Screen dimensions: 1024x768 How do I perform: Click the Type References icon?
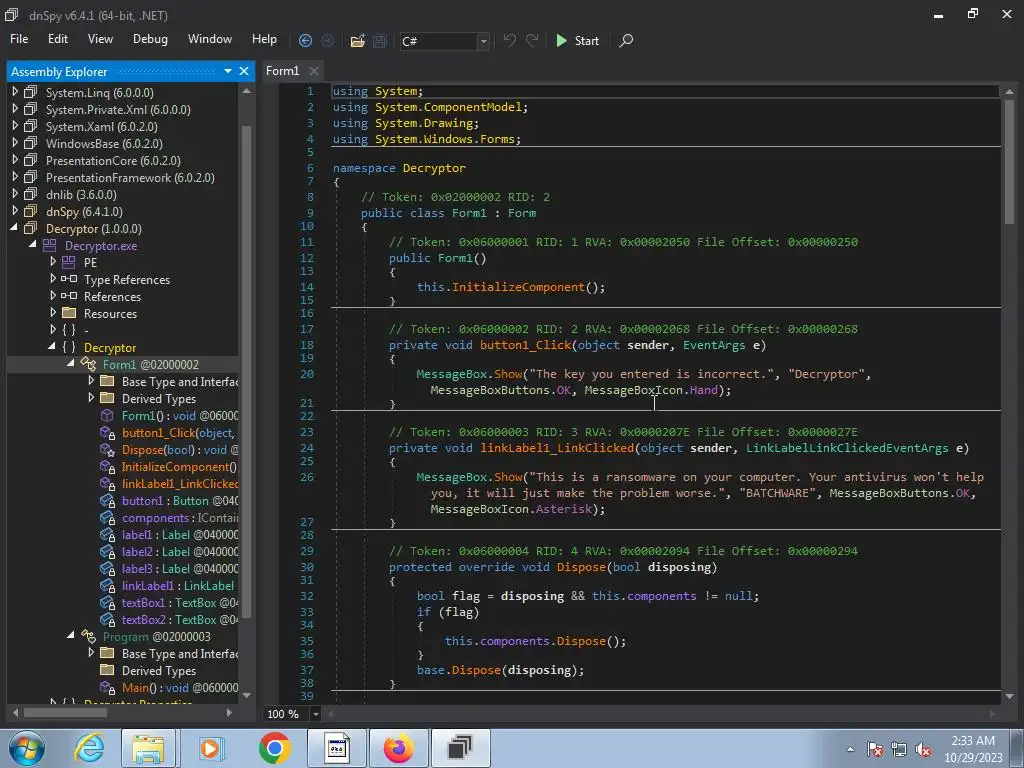pyautogui.click(x=69, y=279)
